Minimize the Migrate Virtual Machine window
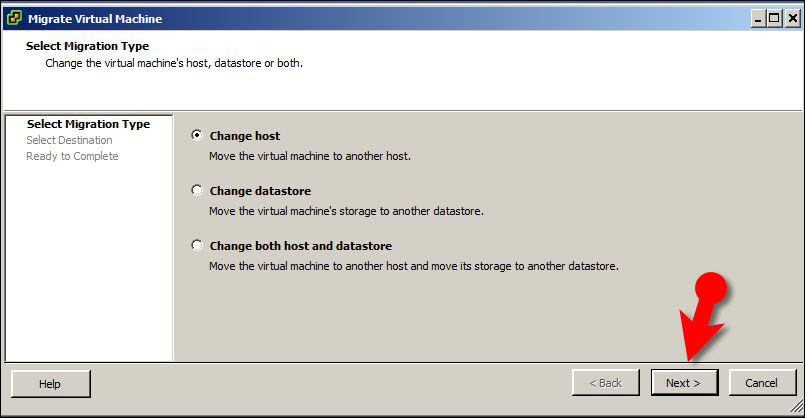The image size is (805, 418). pos(758,19)
